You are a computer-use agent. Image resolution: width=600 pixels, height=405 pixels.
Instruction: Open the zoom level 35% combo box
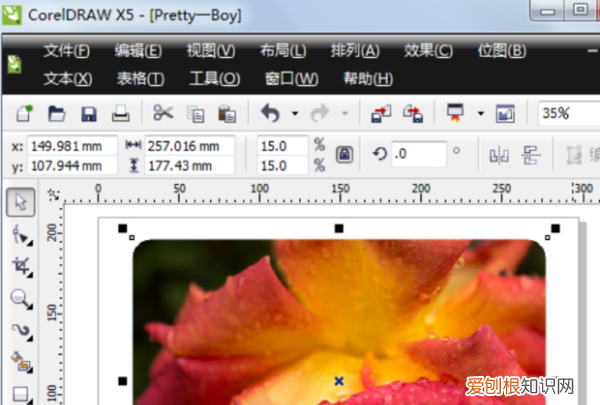(568, 114)
